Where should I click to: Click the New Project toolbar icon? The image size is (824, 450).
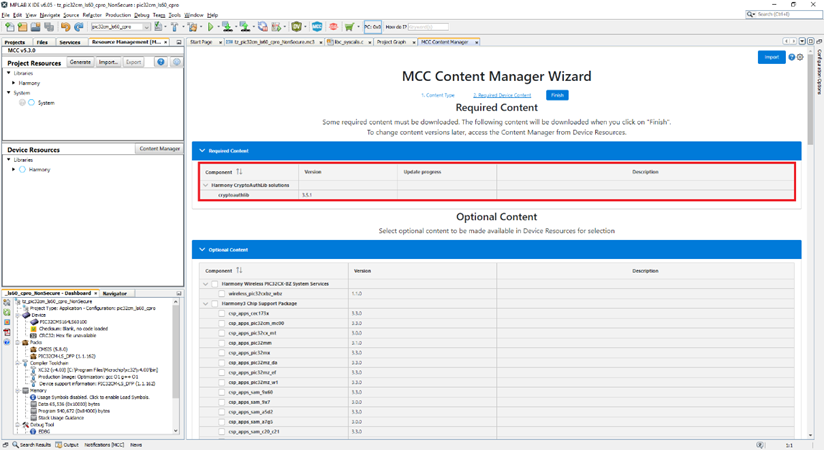point(22,27)
